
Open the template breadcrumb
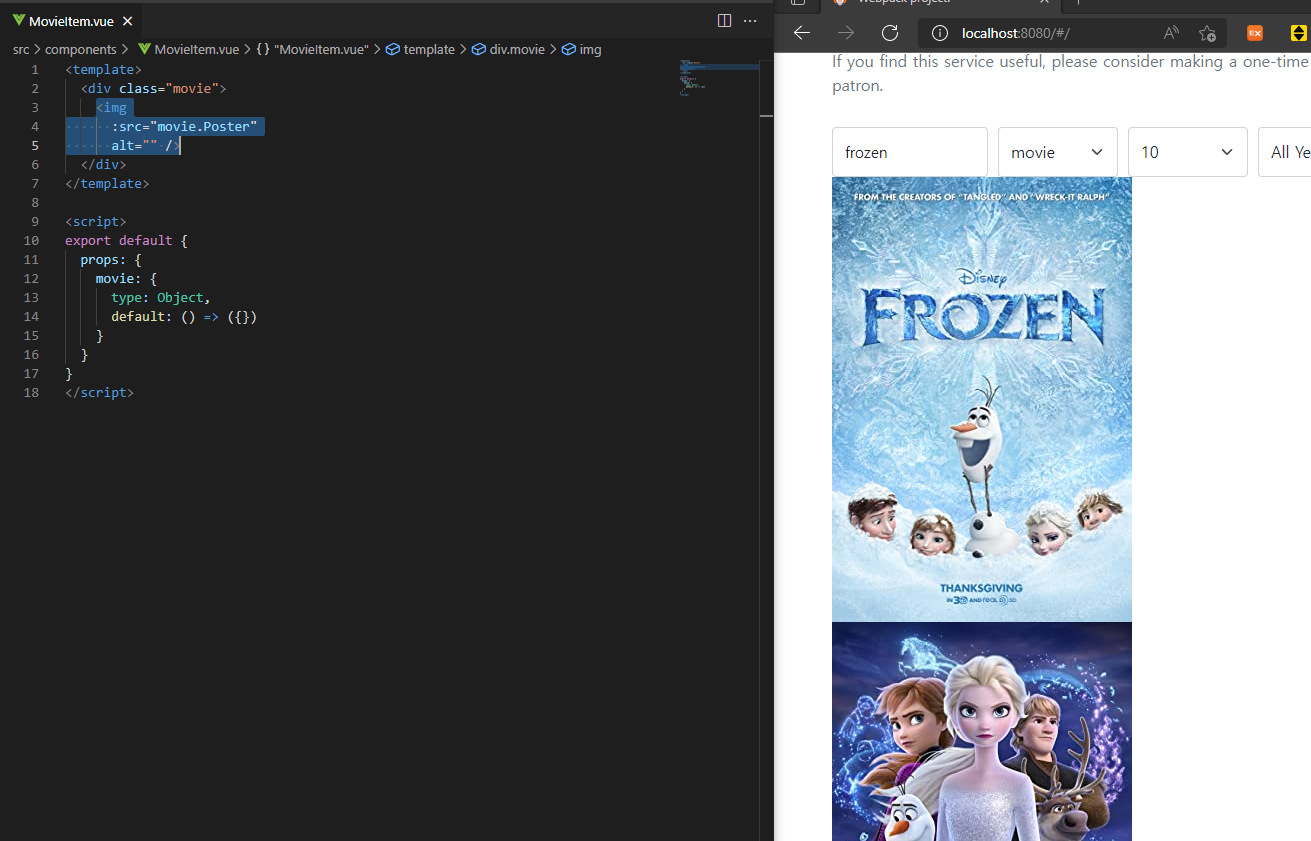(x=420, y=49)
